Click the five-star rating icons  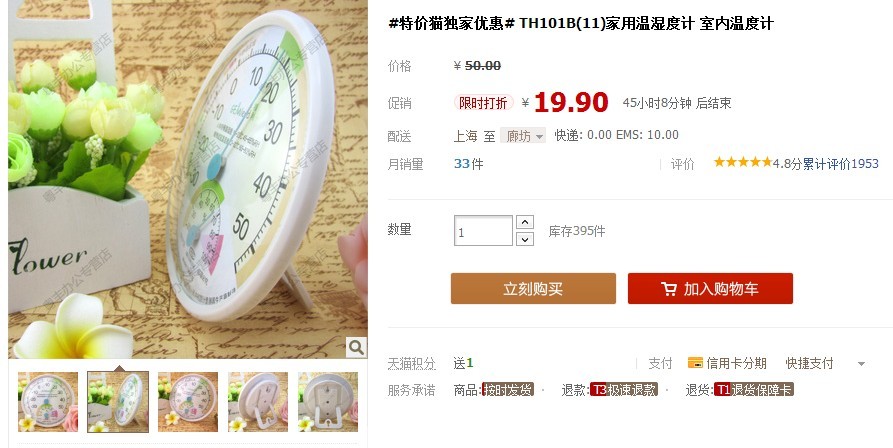[x=743, y=162]
